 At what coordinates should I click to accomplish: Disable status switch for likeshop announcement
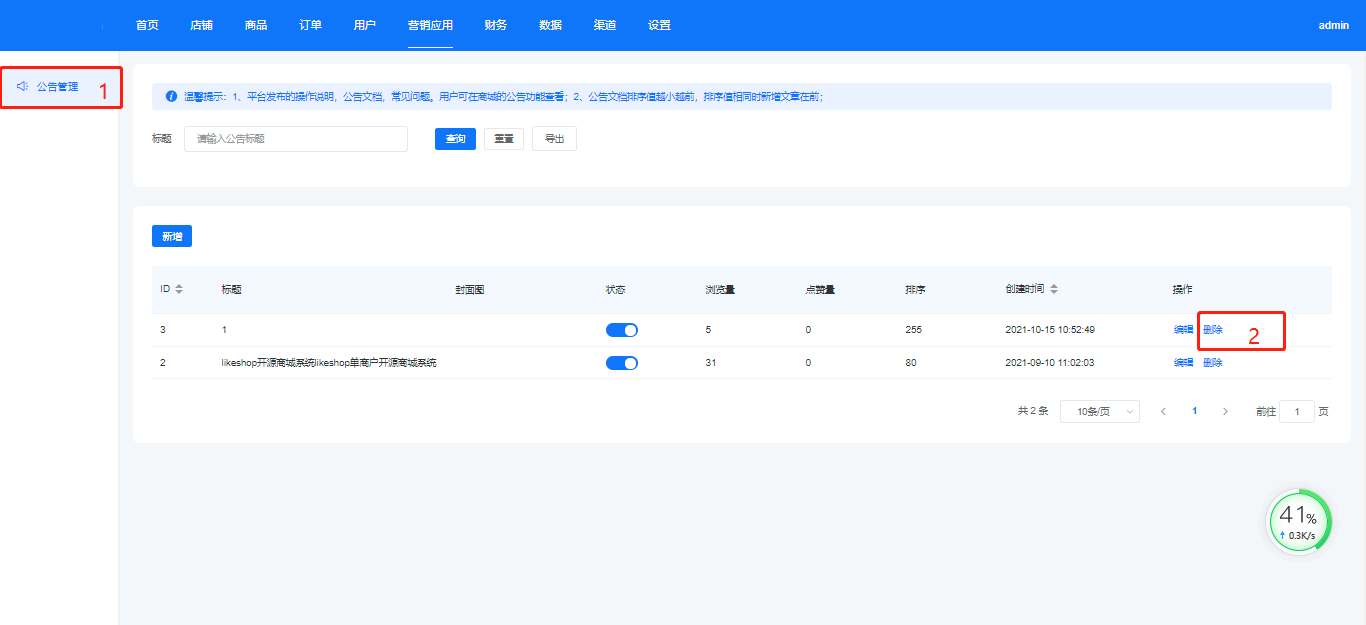(x=621, y=363)
